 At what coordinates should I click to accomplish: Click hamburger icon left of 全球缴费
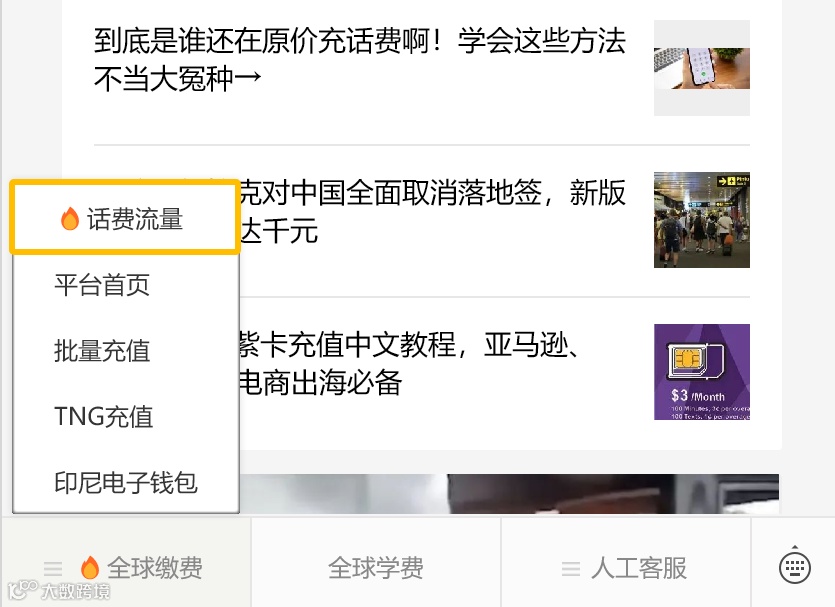click(x=53, y=569)
